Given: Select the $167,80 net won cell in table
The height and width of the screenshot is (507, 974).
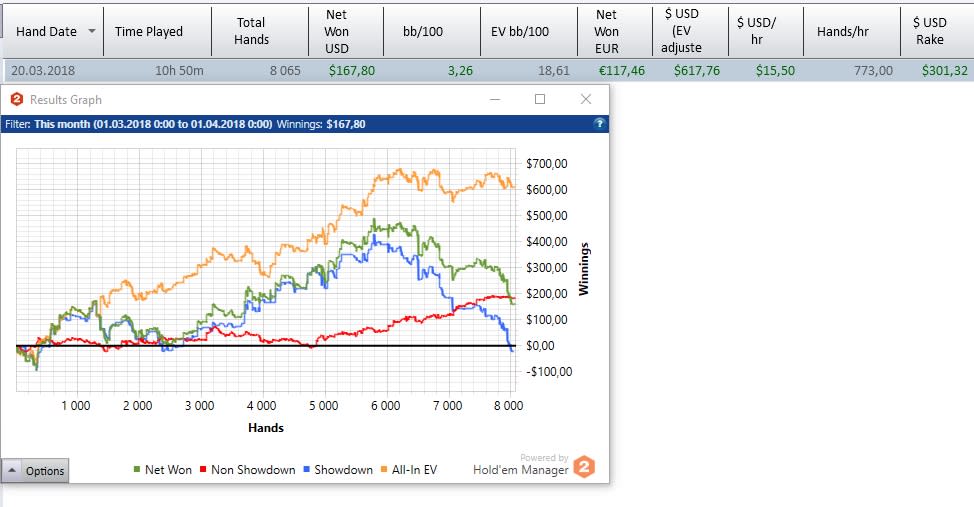Looking at the screenshot, I should [x=352, y=70].
